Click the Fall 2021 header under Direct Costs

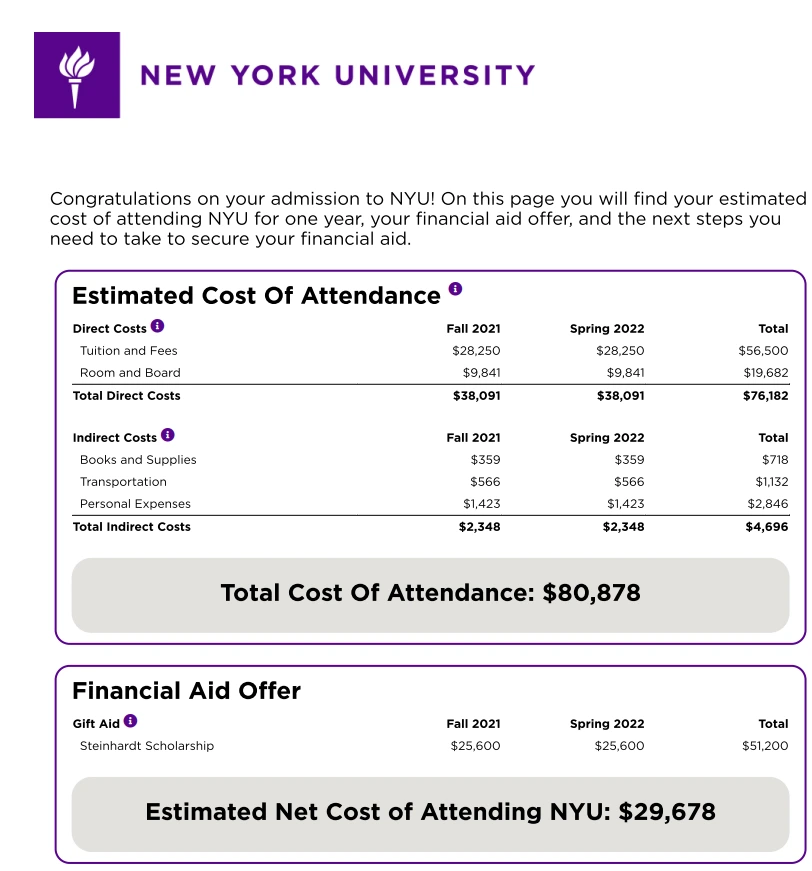click(x=473, y=329)
